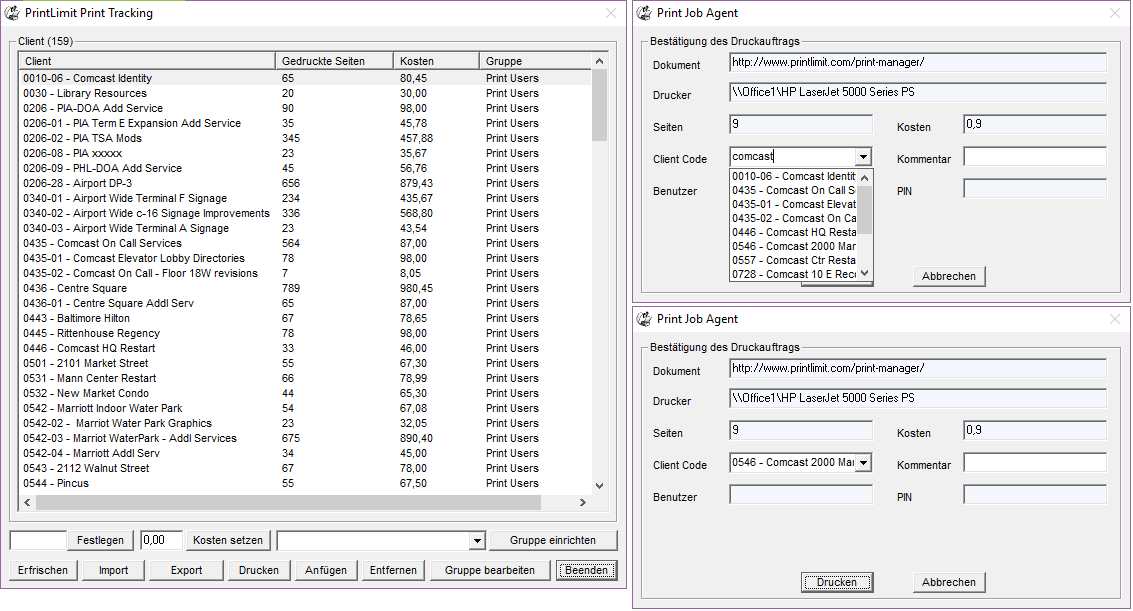Viewport: 1133px width, 611px height.
Task: Click the horizontal scrollbar right arrow in client list
Action: point(582,502)
